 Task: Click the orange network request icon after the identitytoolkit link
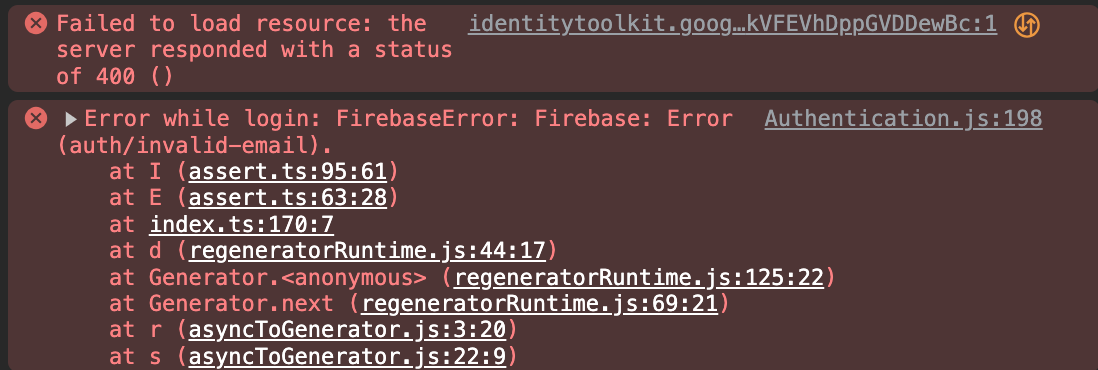click(1027, 25)
